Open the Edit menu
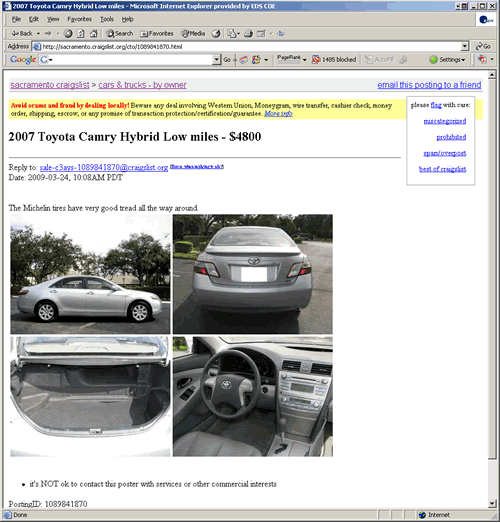Image resolution: width=500 pixels, height=523 pixels. coord(34,19)
